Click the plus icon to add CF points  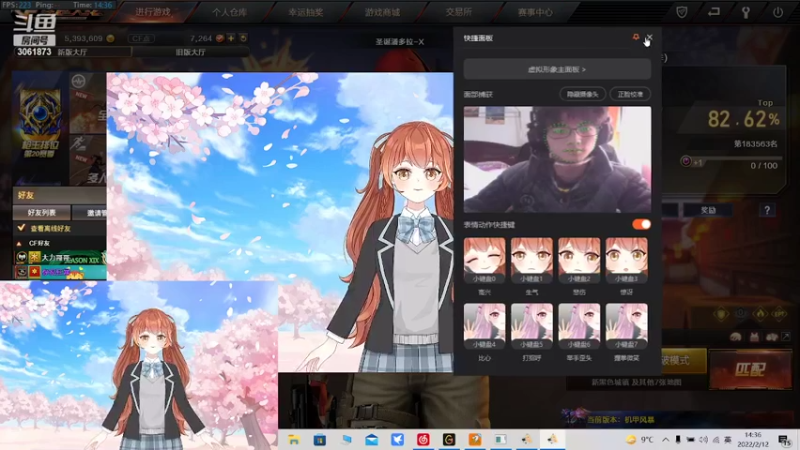(231, 38)
